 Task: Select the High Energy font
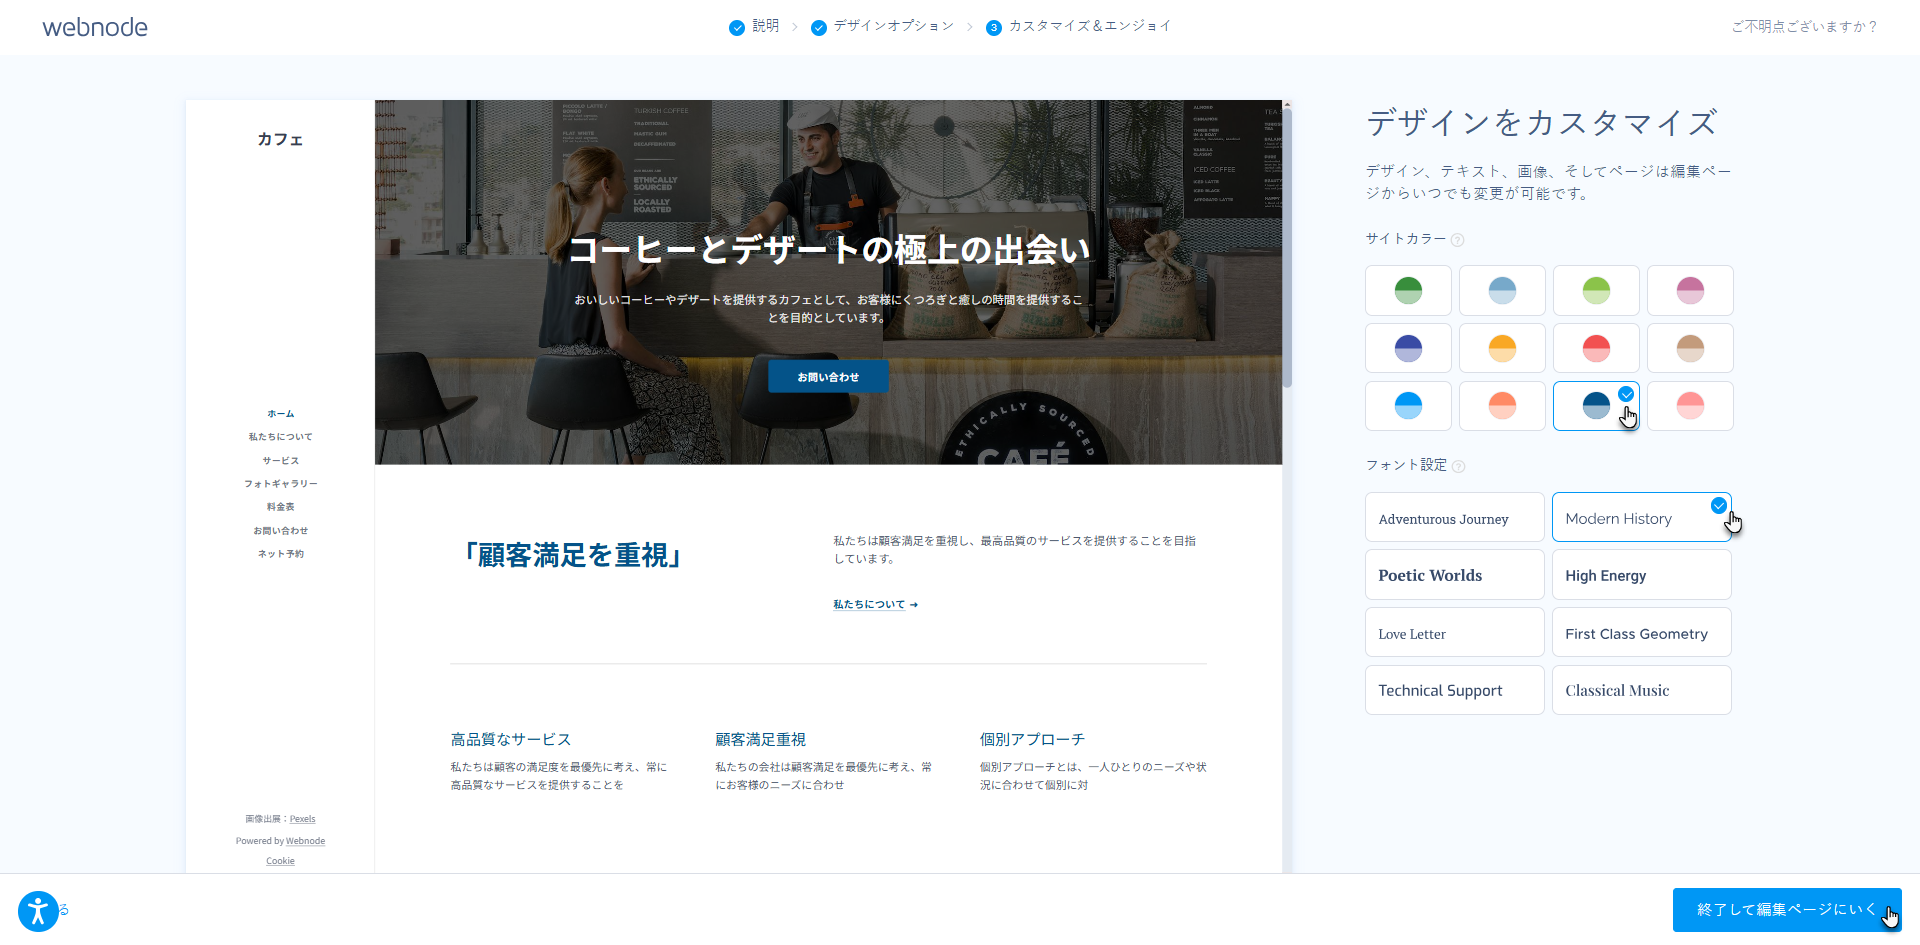click(1641, 575)
